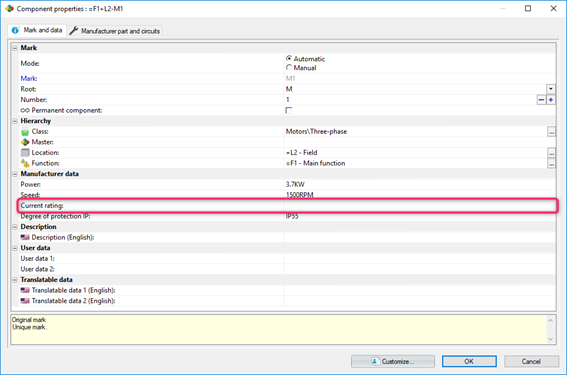Click the minus button for Number
Screen dimensions: 567x375
[x=541, y=100]
